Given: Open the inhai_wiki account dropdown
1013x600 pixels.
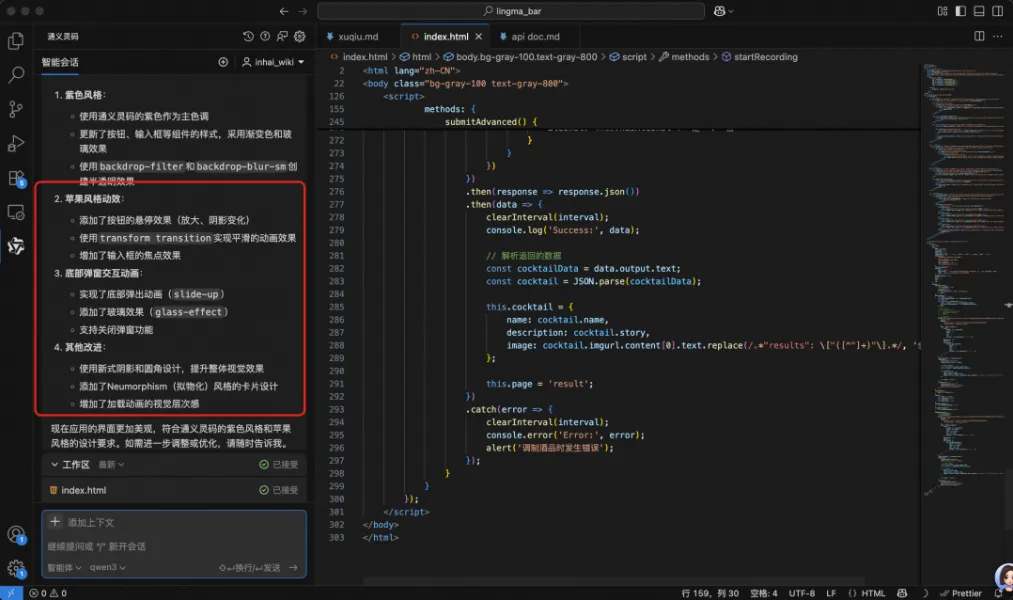Looking at the screenshot, I should [273, 62].
